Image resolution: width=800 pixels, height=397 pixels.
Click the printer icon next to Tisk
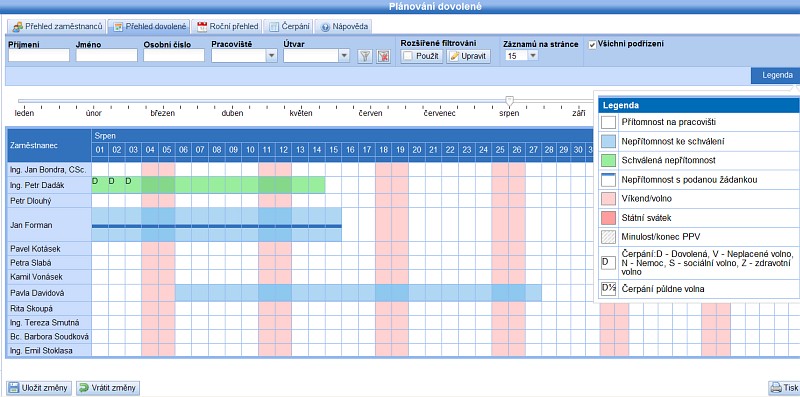click(776, 387)
